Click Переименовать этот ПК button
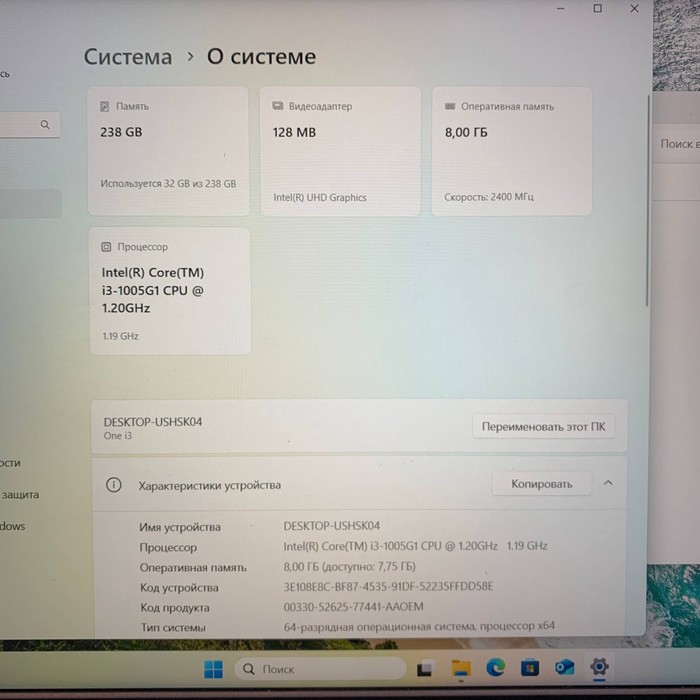Screen dimensions: 700x700 (543, 427)
